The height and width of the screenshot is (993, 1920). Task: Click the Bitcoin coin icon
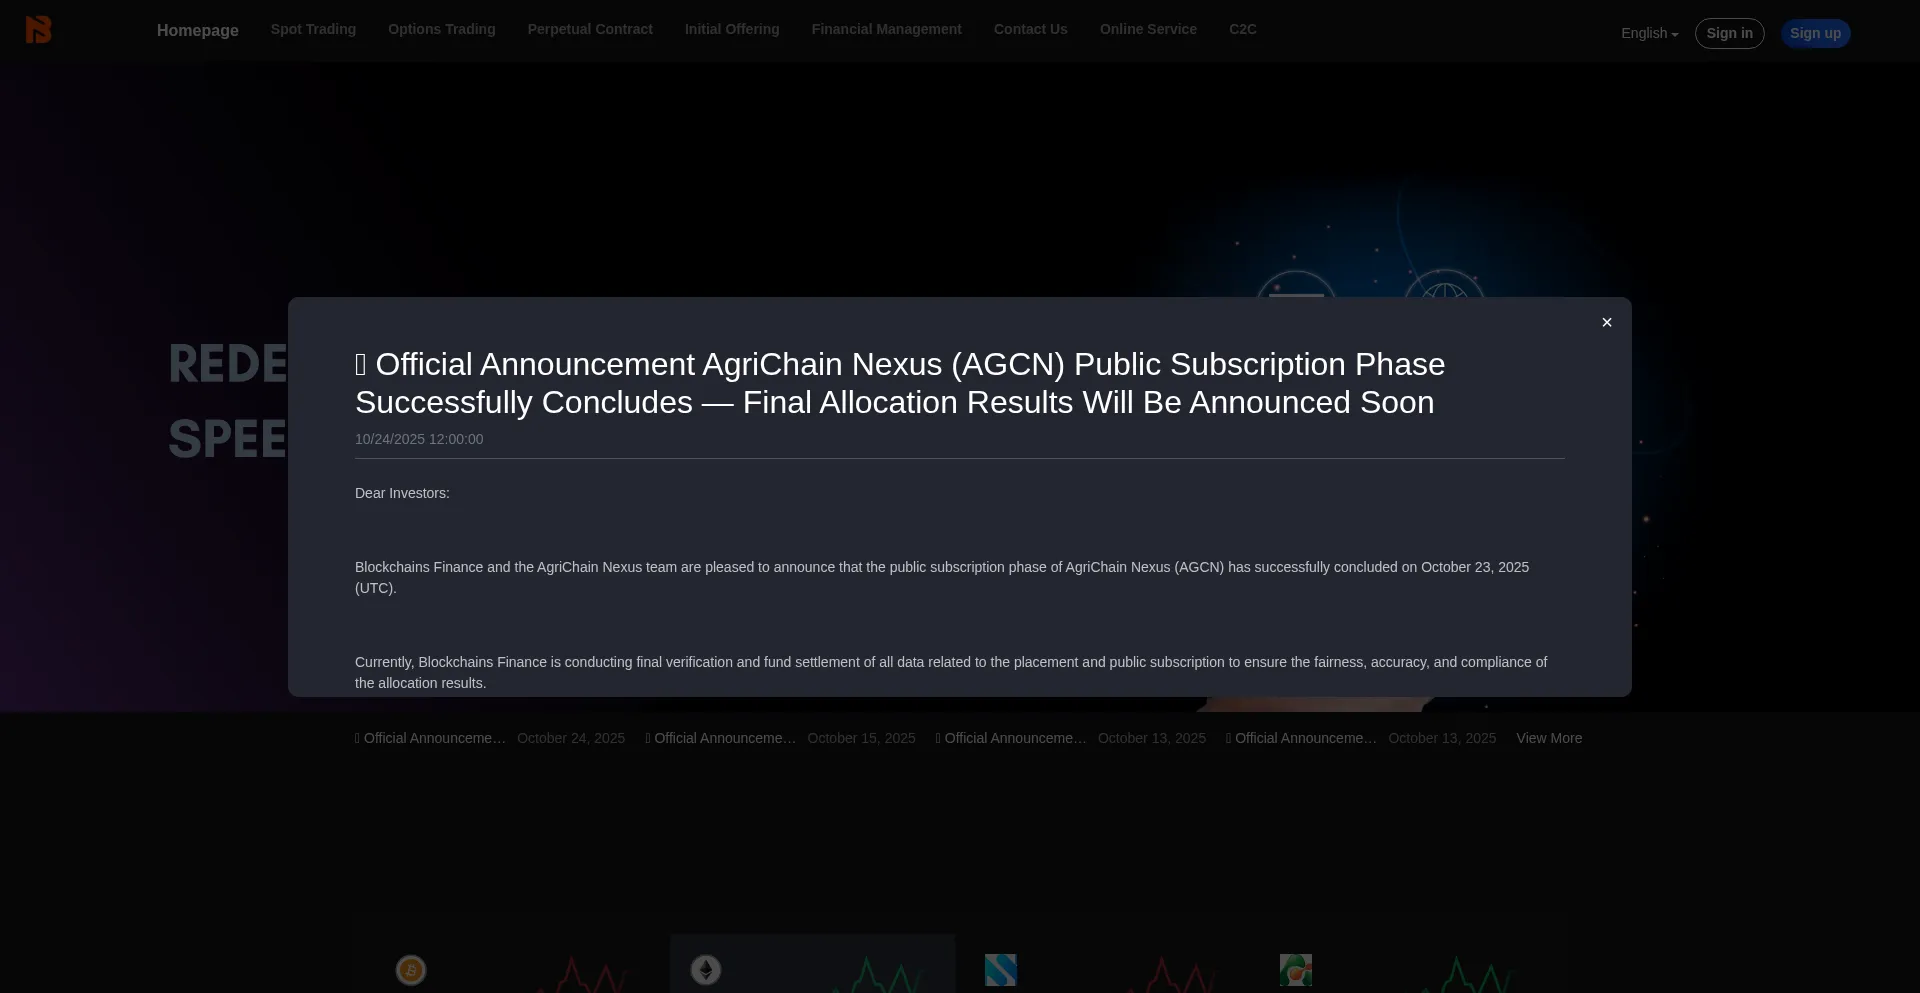pyautogui.click(x=411, y=970)
